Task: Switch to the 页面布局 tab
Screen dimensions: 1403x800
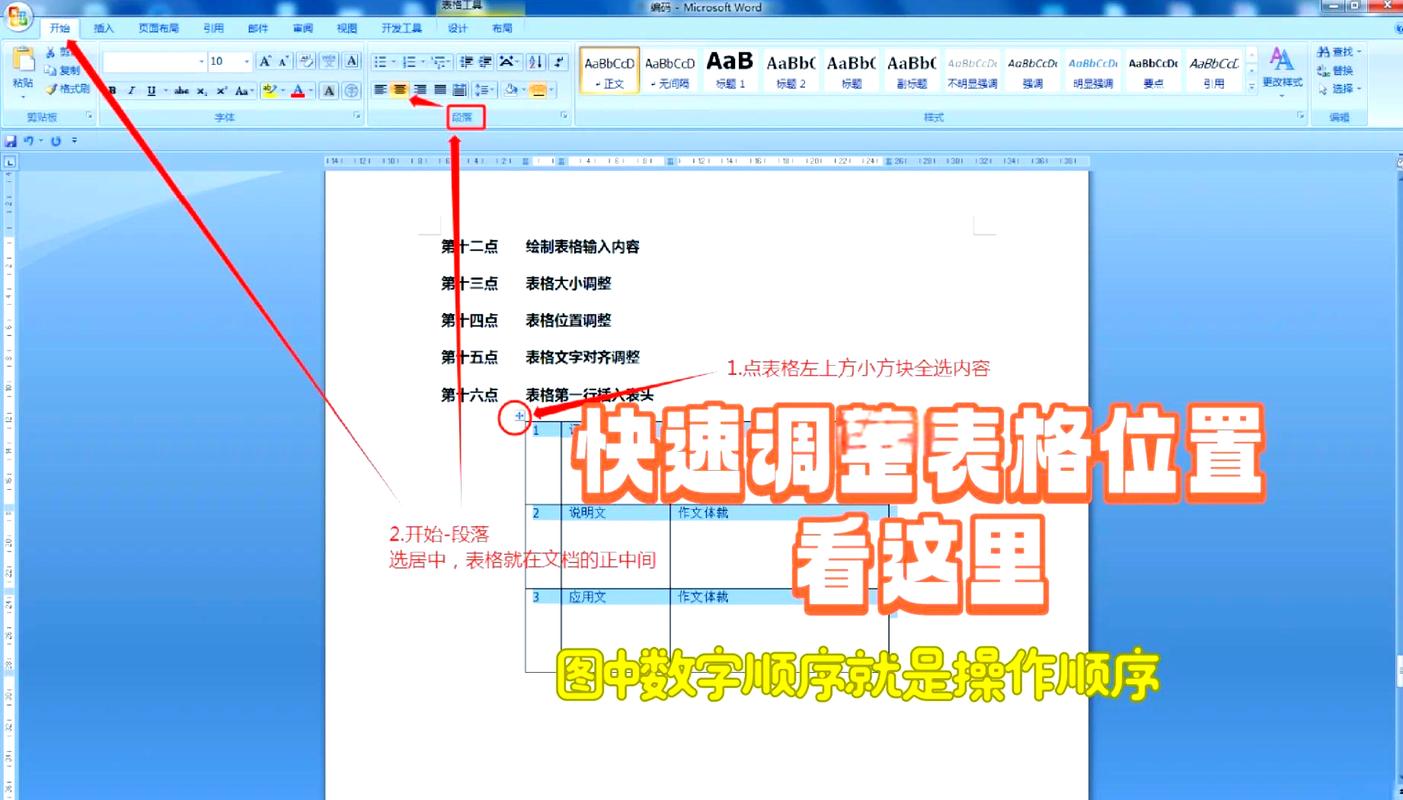Action: click(x=159, y=29)
